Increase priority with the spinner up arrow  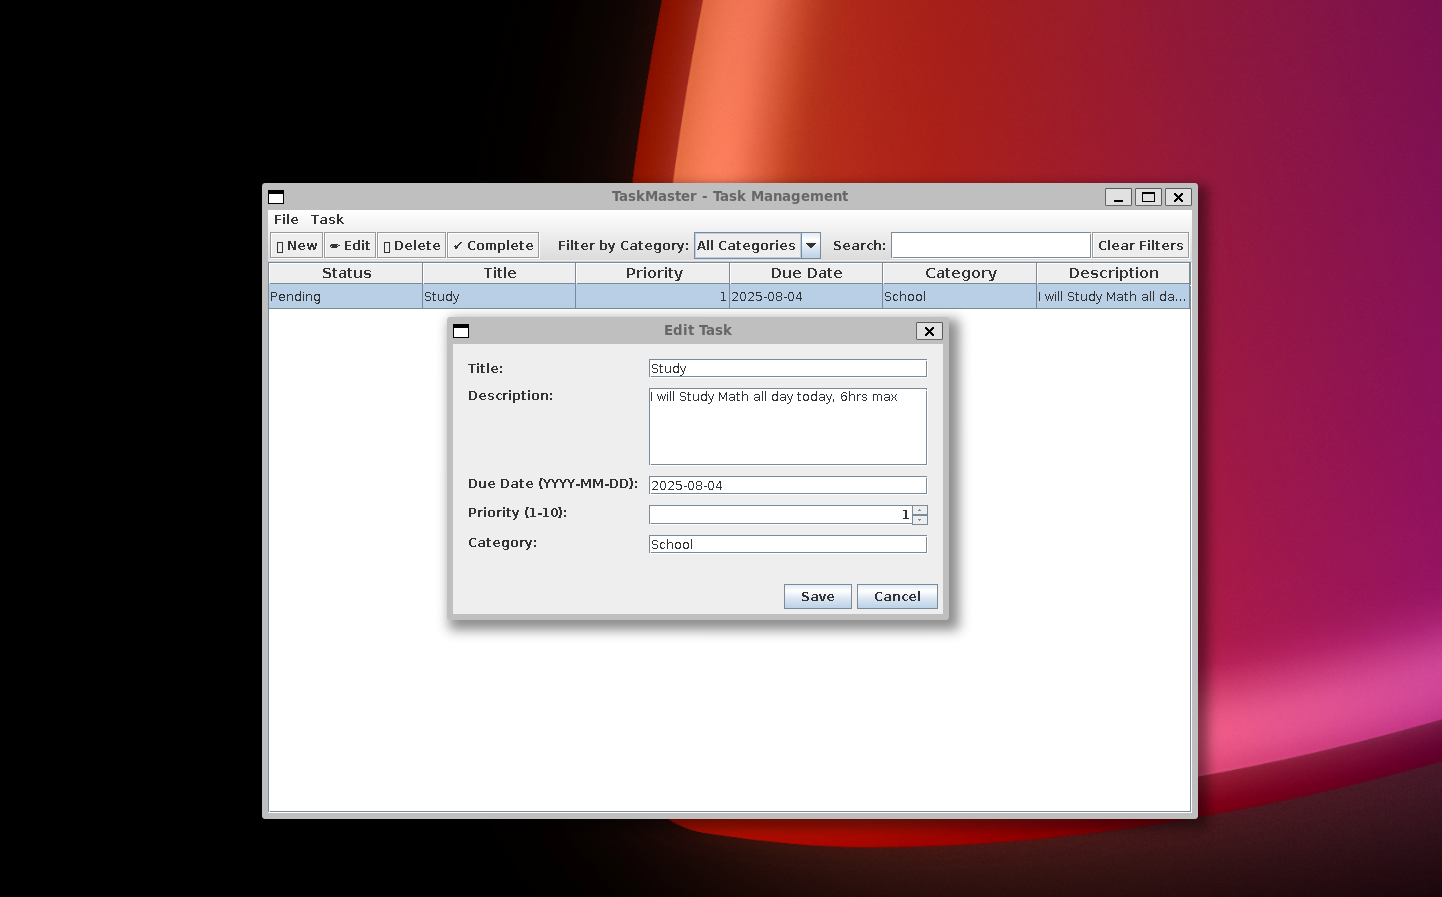pos(918,509)
